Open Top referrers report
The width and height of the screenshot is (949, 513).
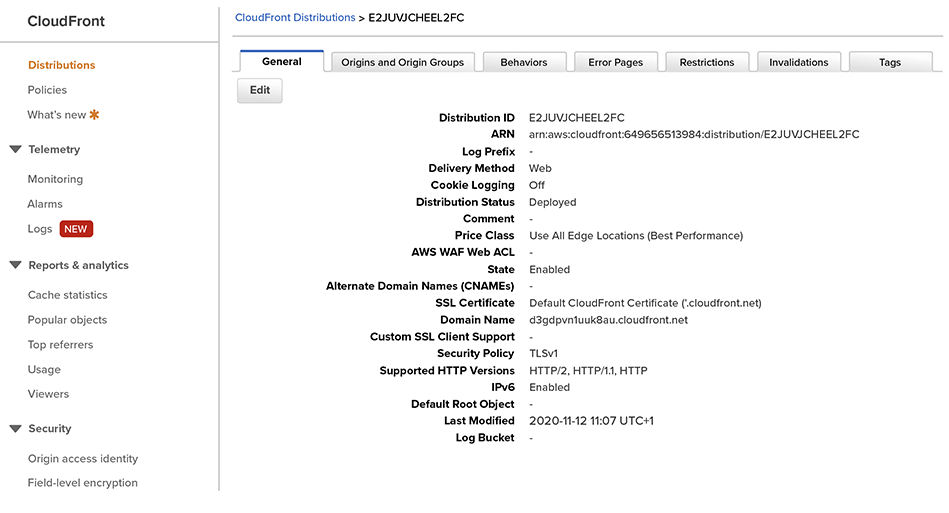pos(61,344)
